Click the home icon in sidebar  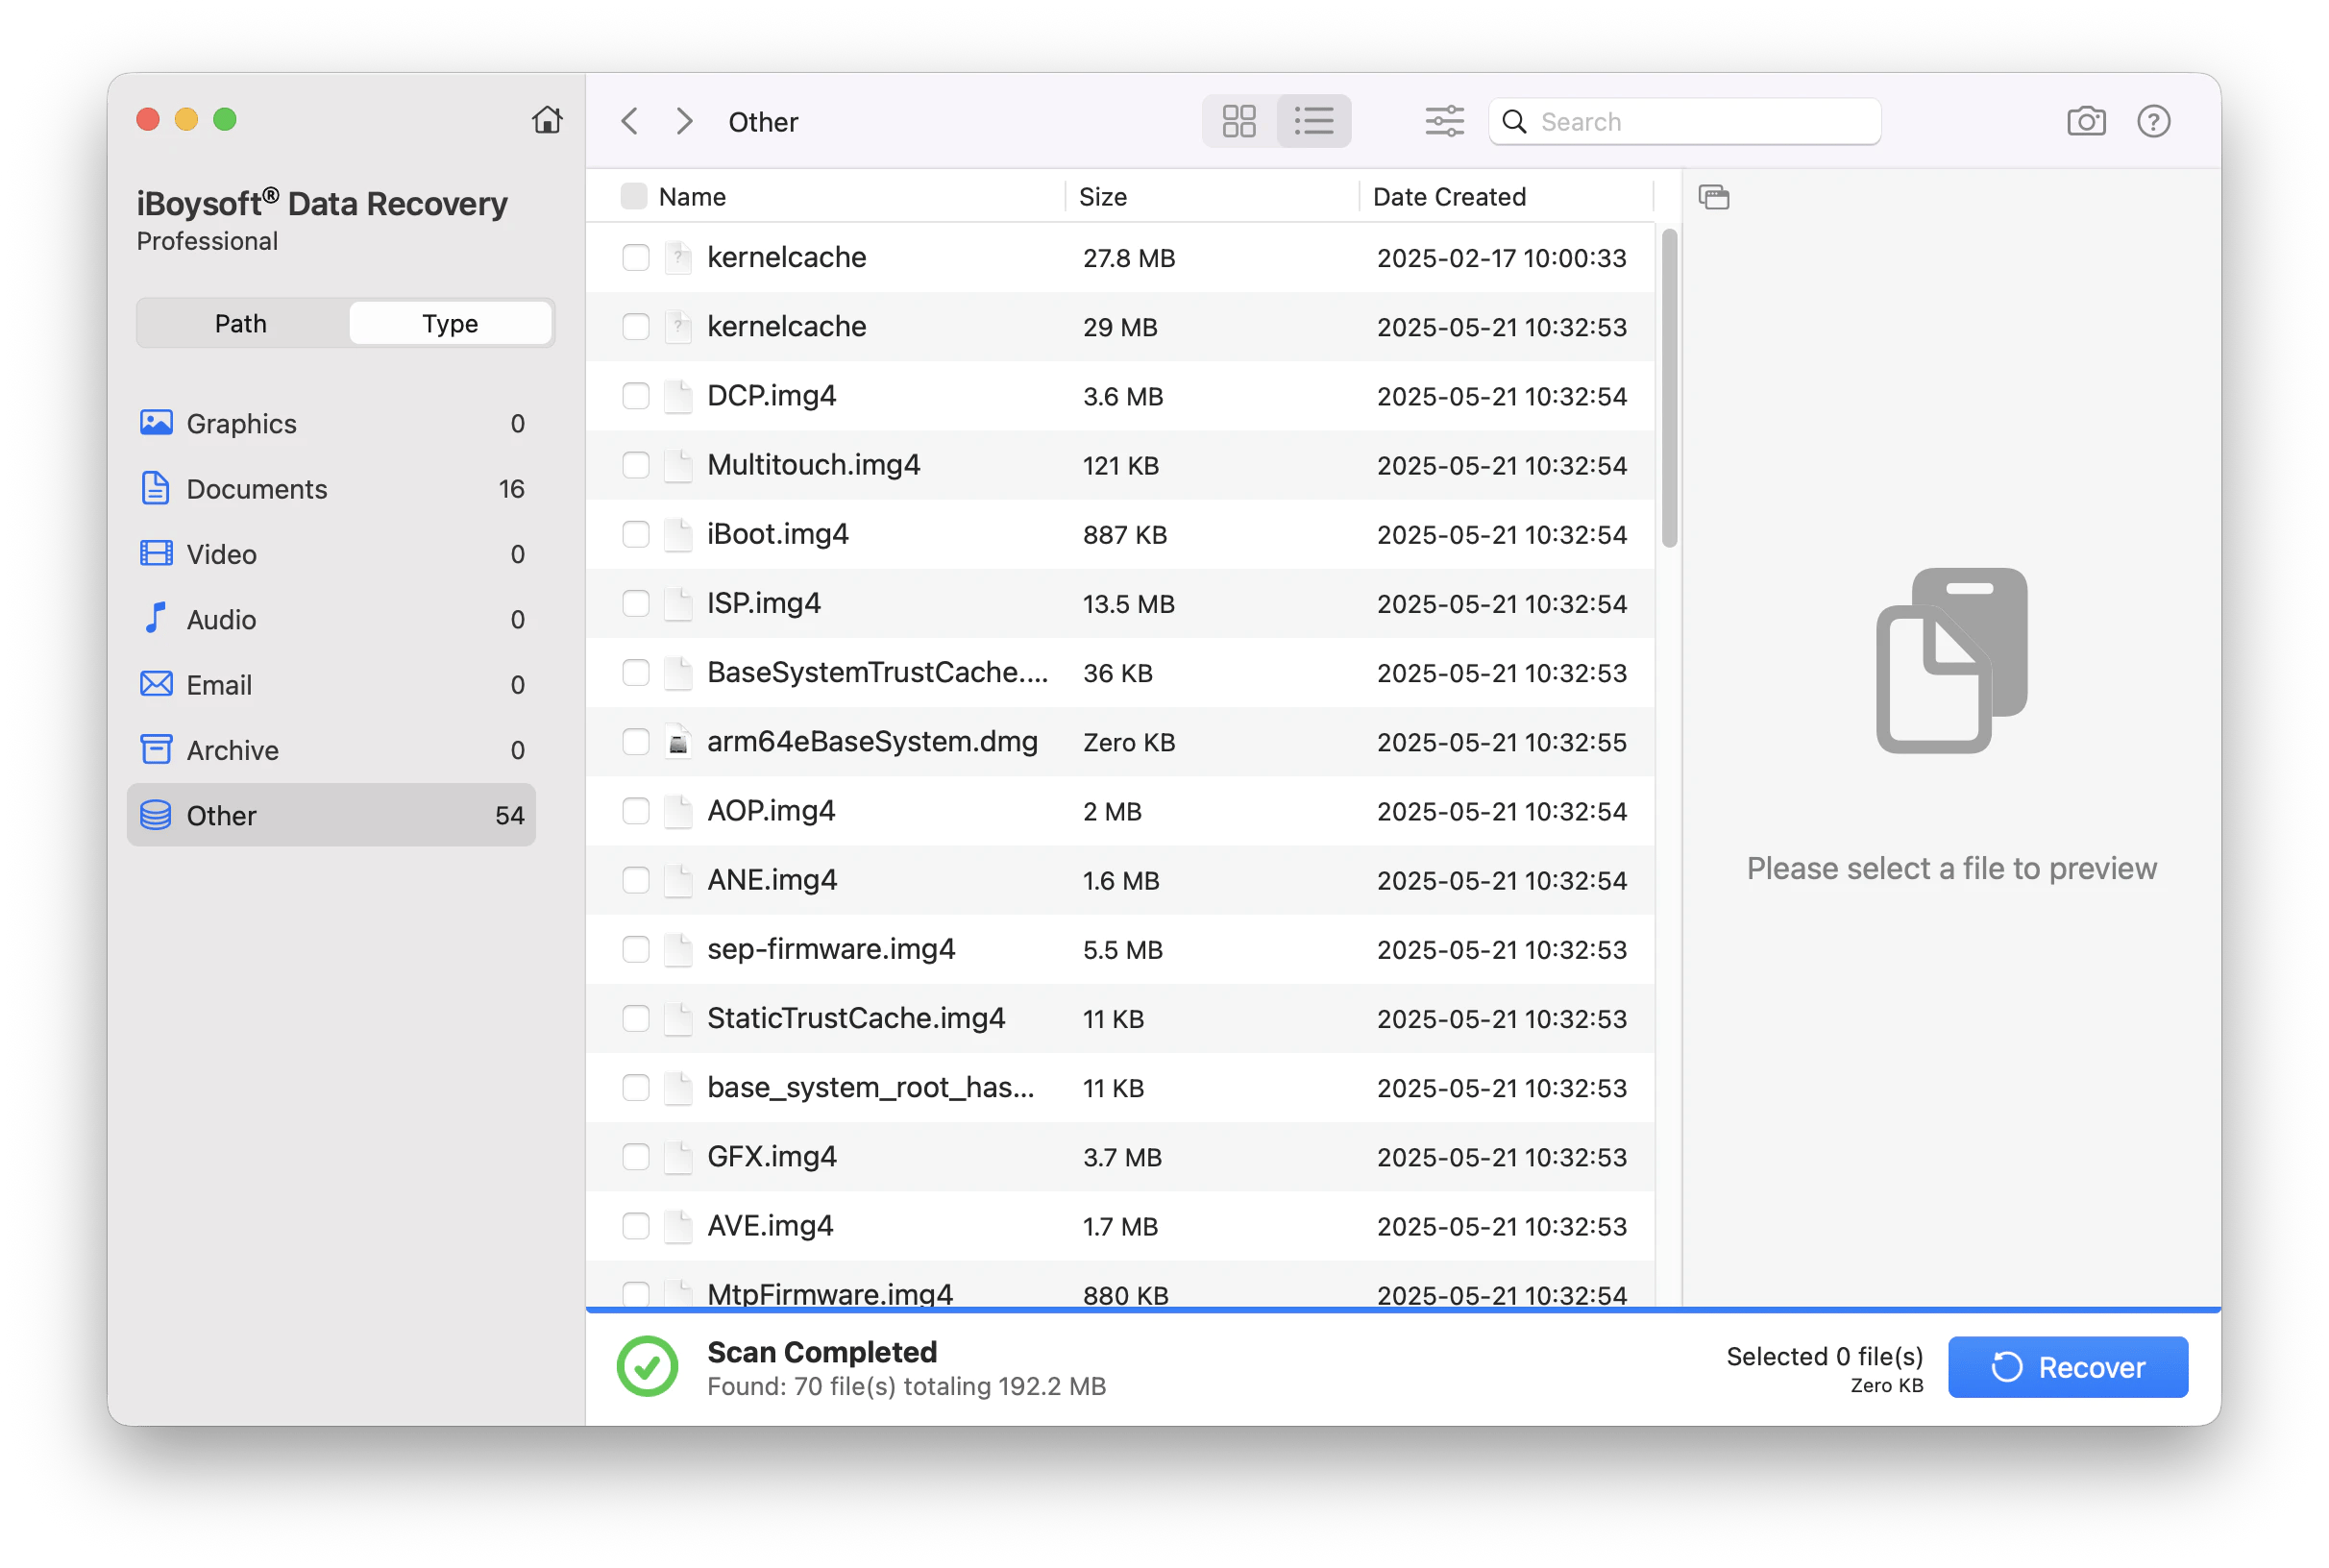(546, 120)
